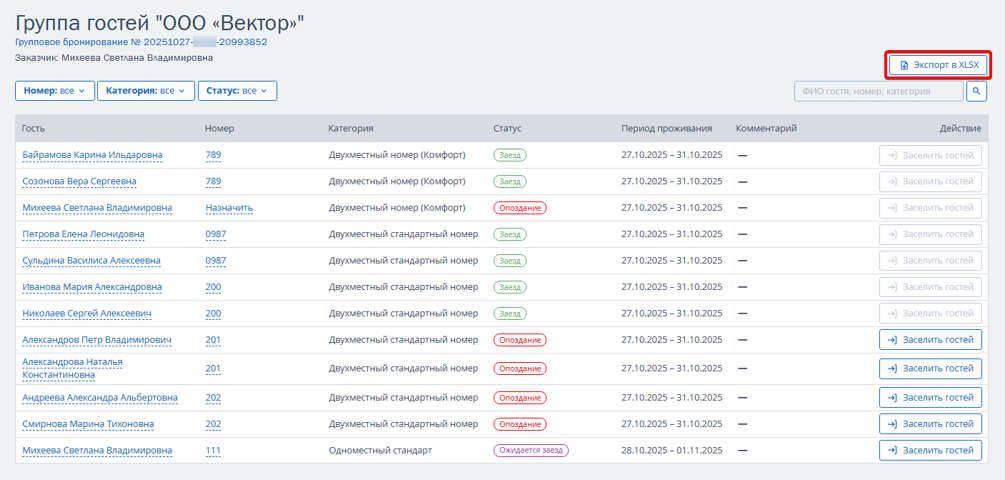Screen dimensions: 1005x480
Task: Focus the guest name search field
Action: click(878, 91)
